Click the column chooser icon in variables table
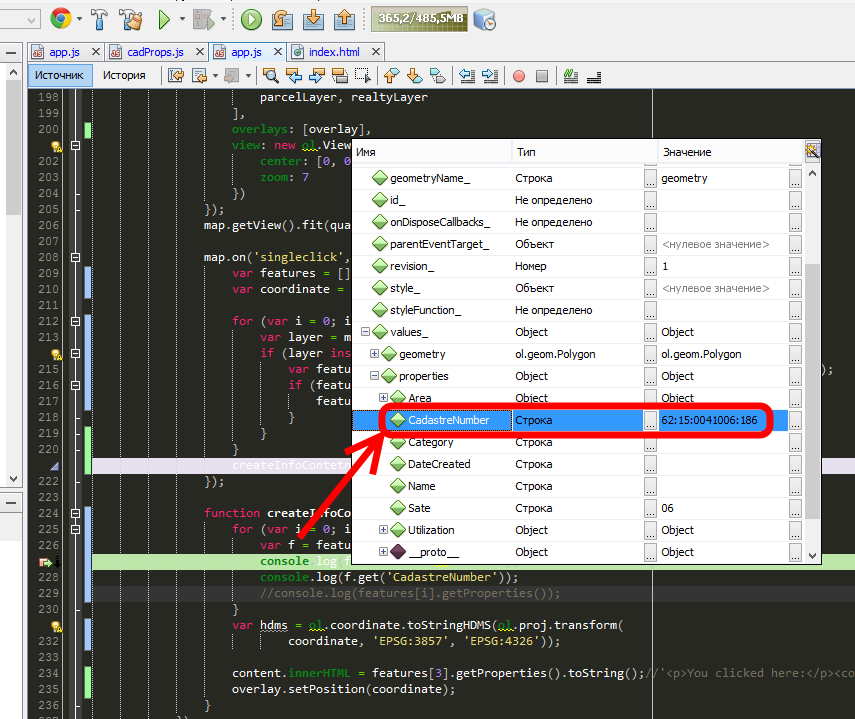The height and width of the screenshot is (719, 855). 813,151
